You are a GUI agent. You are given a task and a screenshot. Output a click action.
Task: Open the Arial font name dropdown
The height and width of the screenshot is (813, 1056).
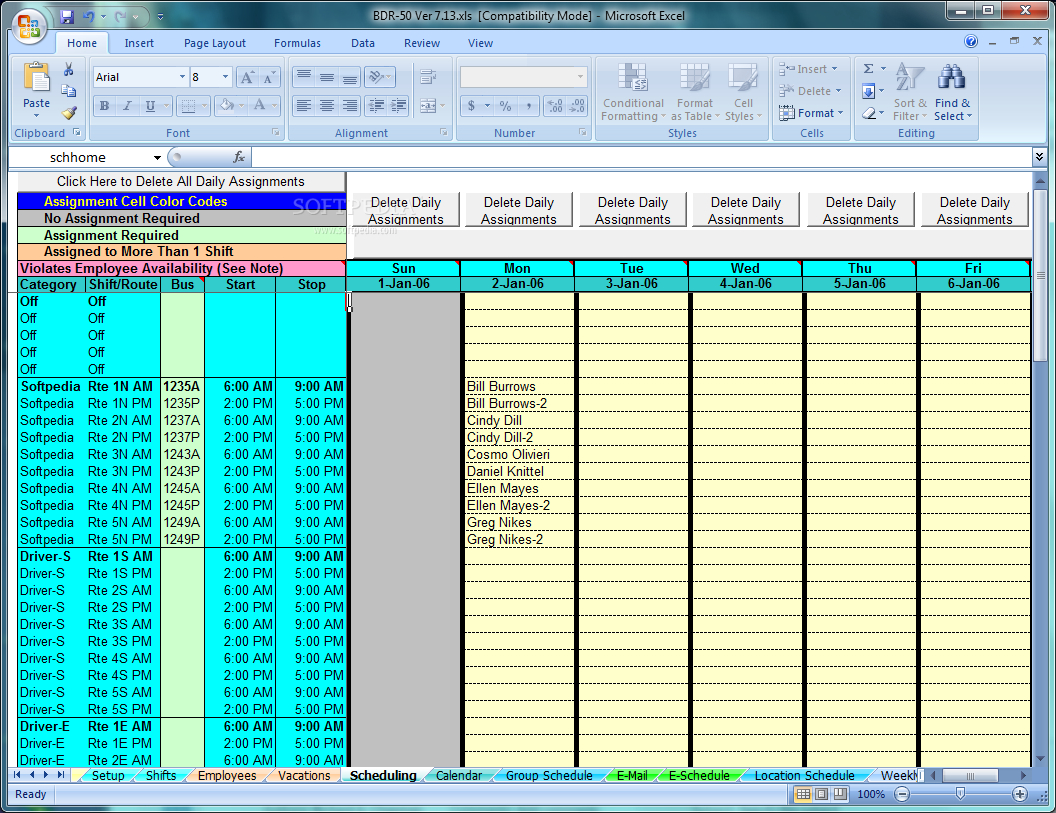point(182,77)
